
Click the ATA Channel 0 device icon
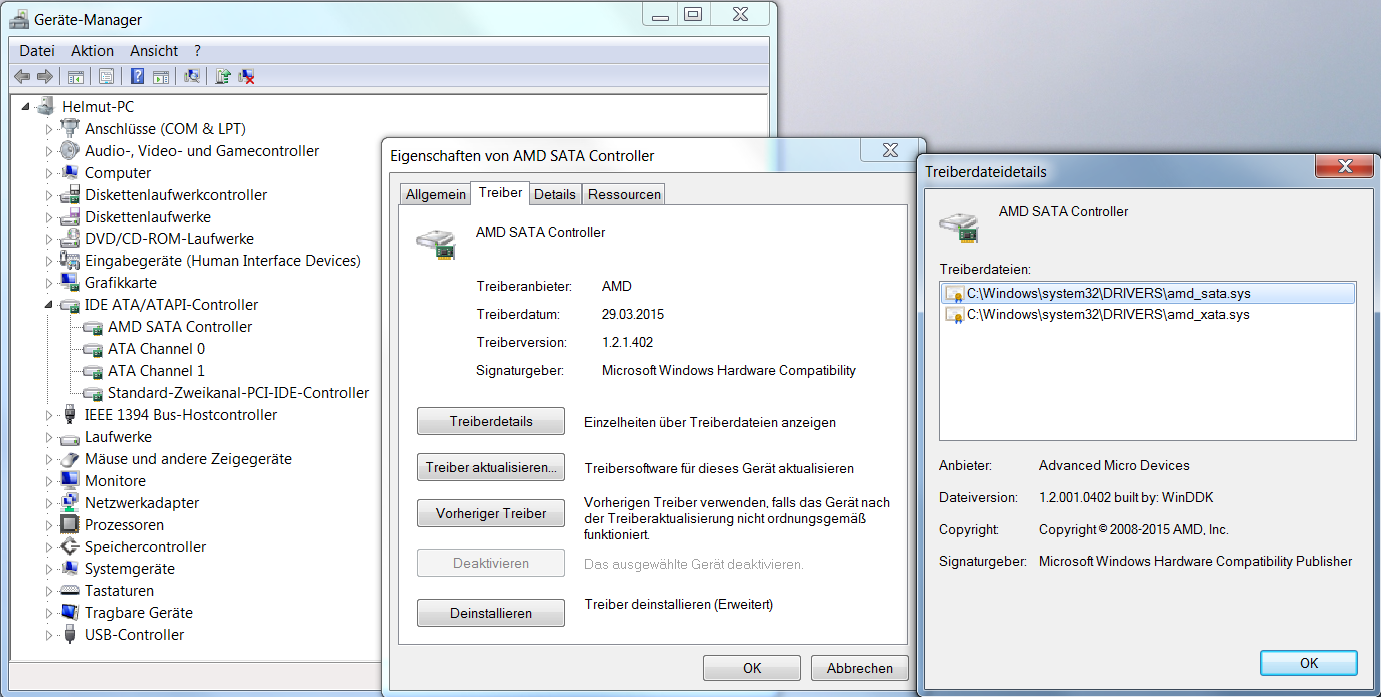click(92, 349)
